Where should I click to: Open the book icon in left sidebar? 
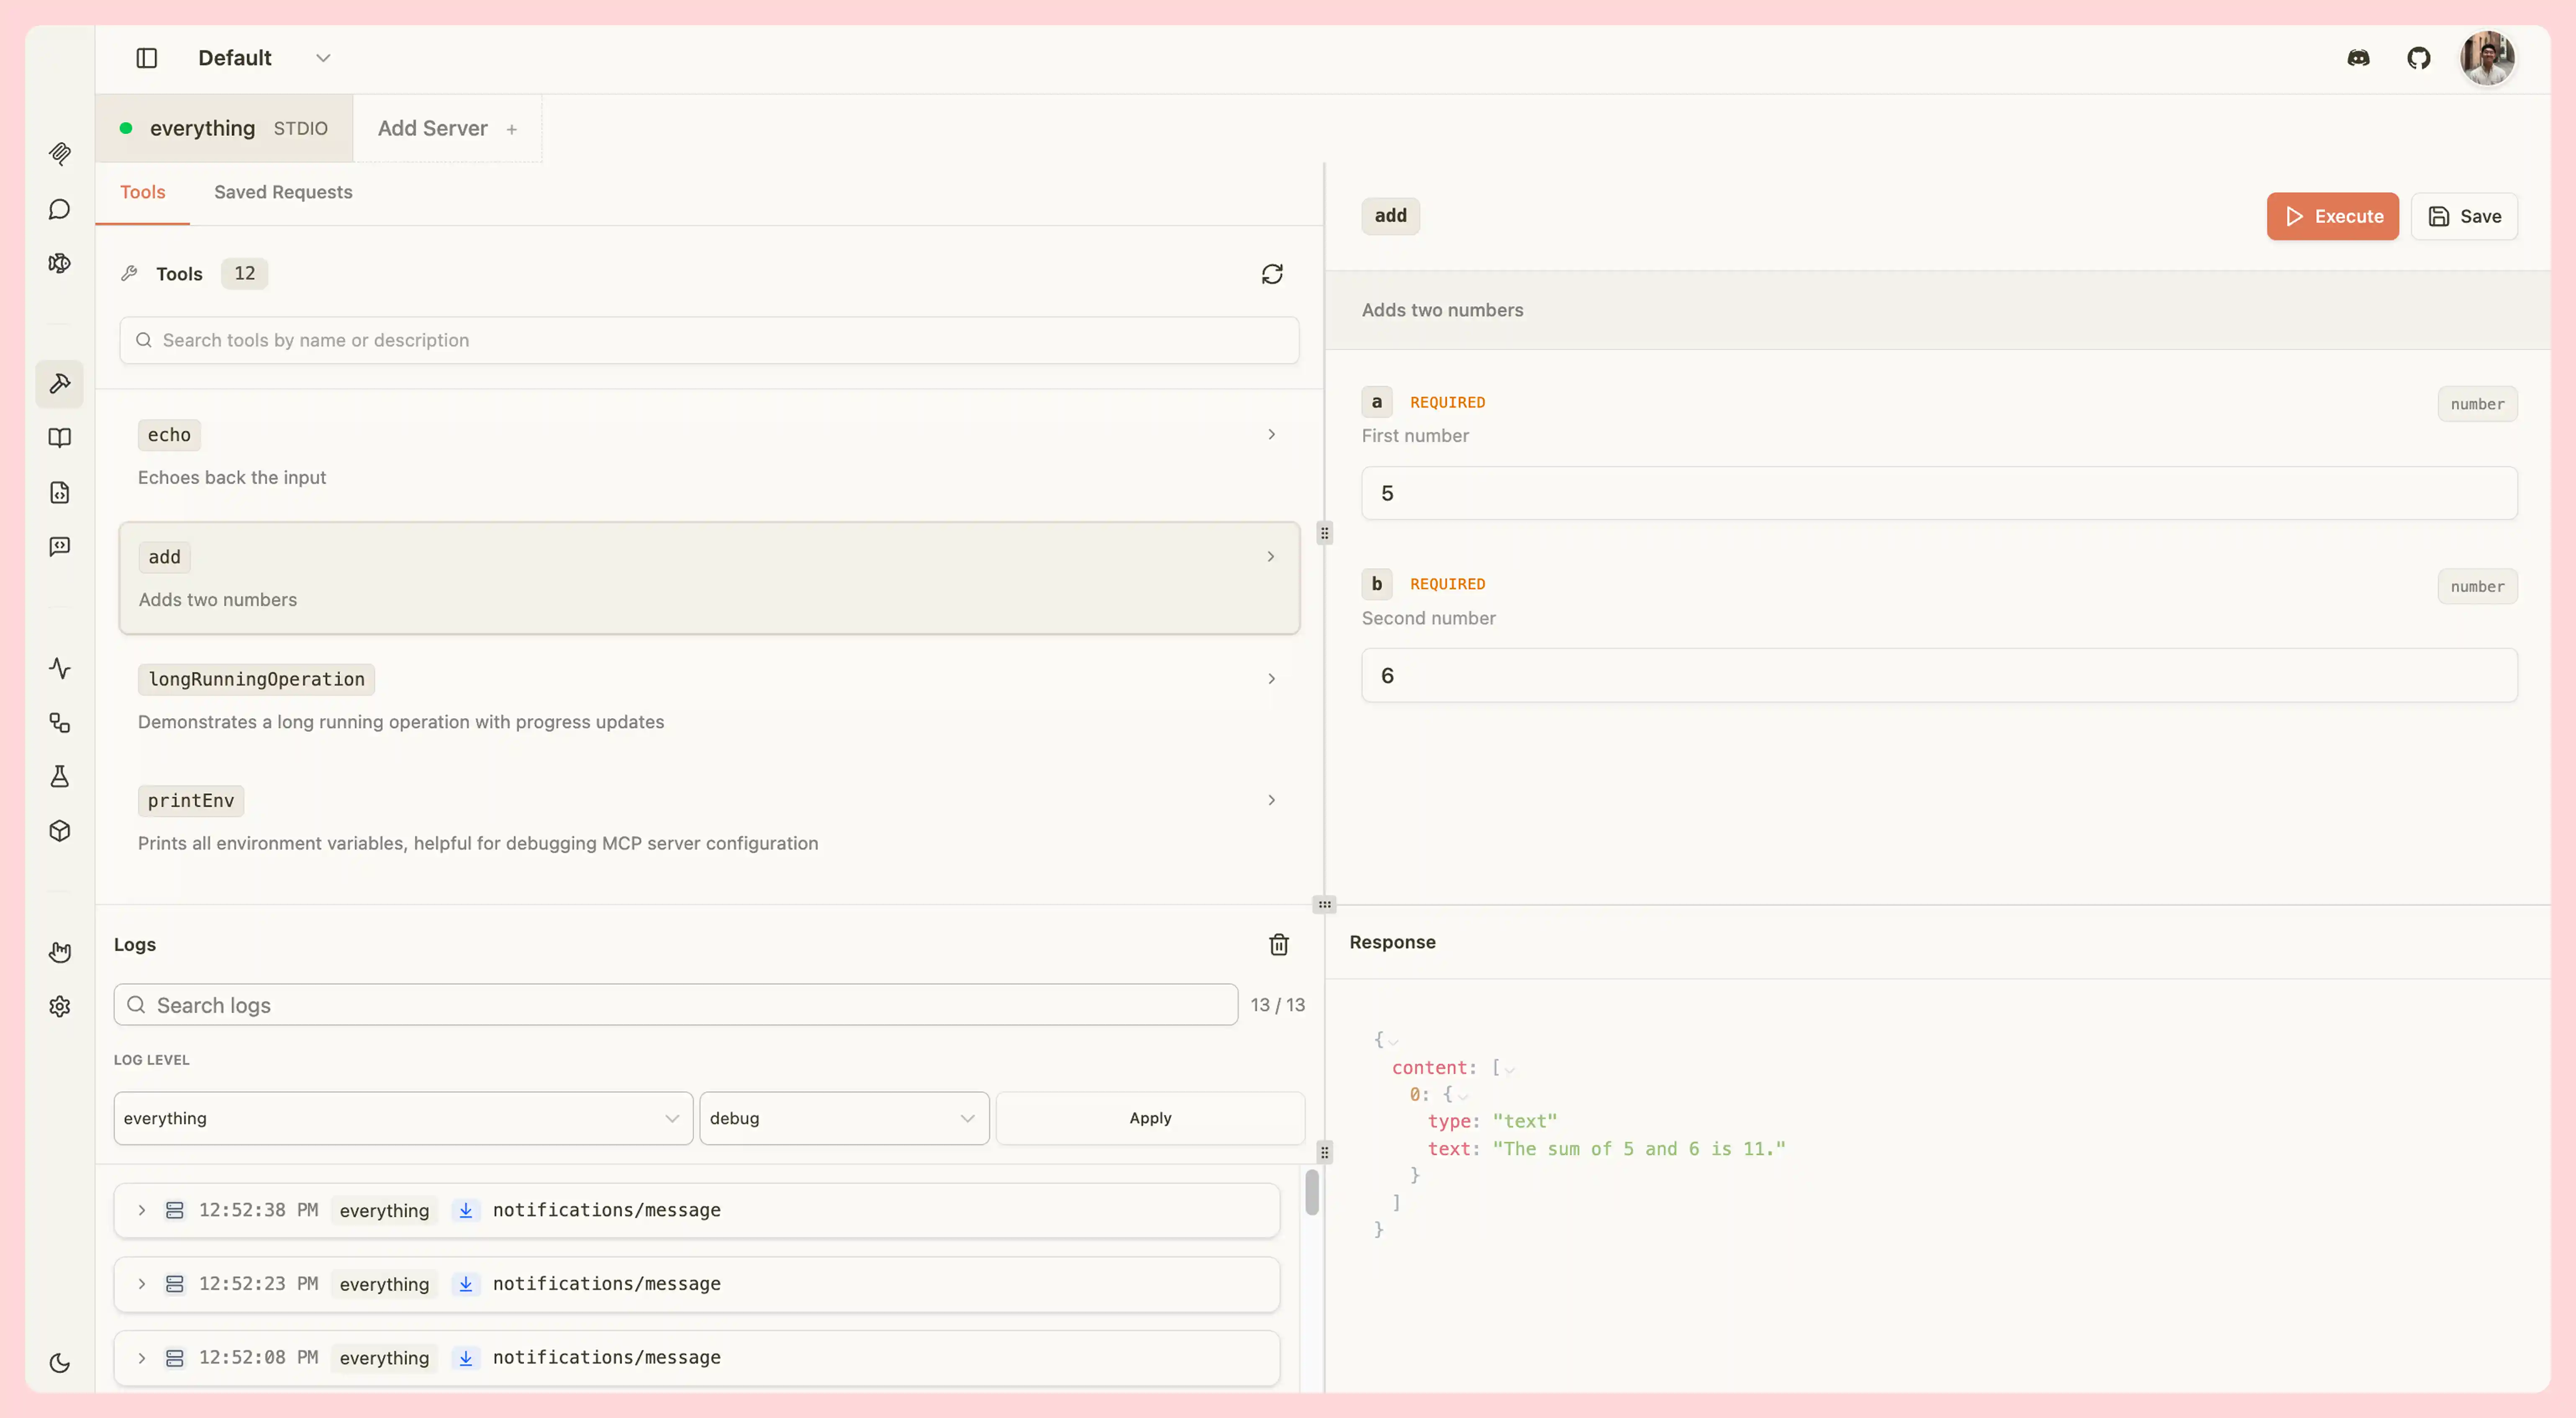60,438
